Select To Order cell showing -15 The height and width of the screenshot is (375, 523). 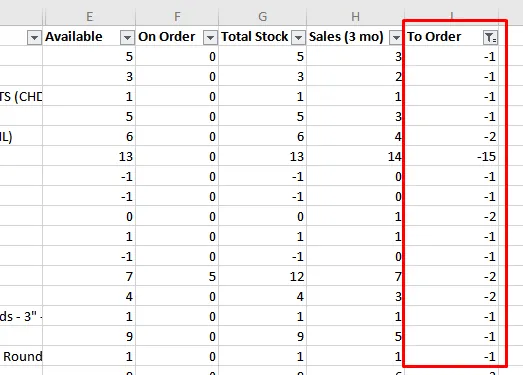point(452,156)
